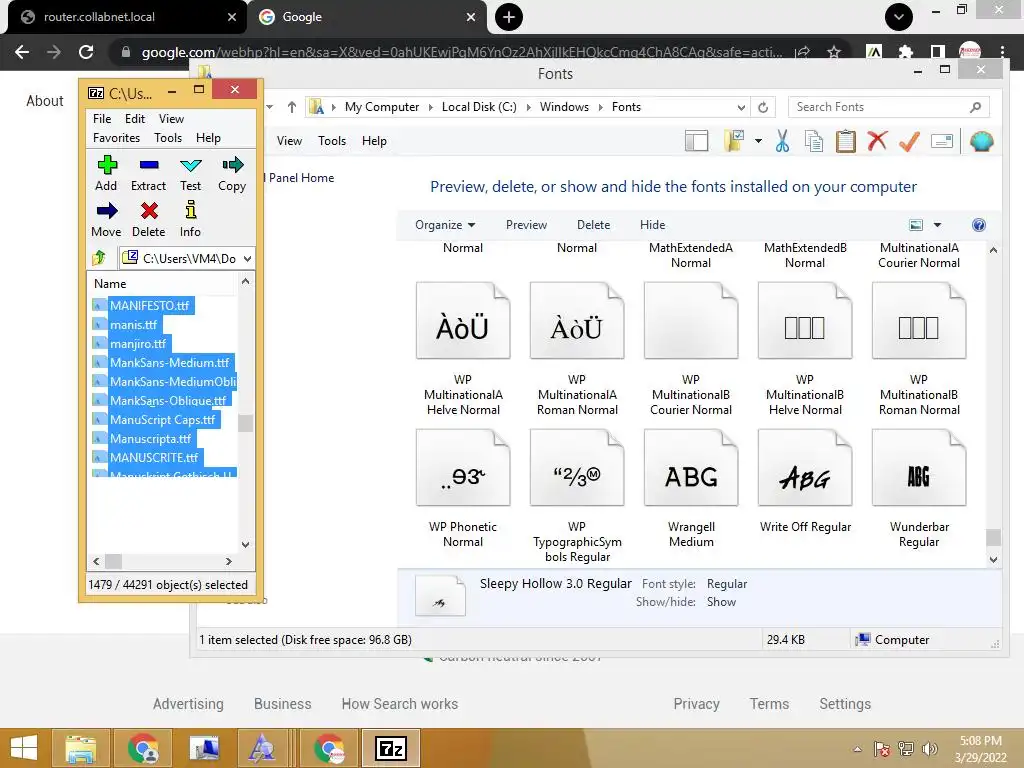Expand breadcrumb arrow after Windows
Image resolution: width=1024 pixels, height=768 pixels.
[600, 107]
